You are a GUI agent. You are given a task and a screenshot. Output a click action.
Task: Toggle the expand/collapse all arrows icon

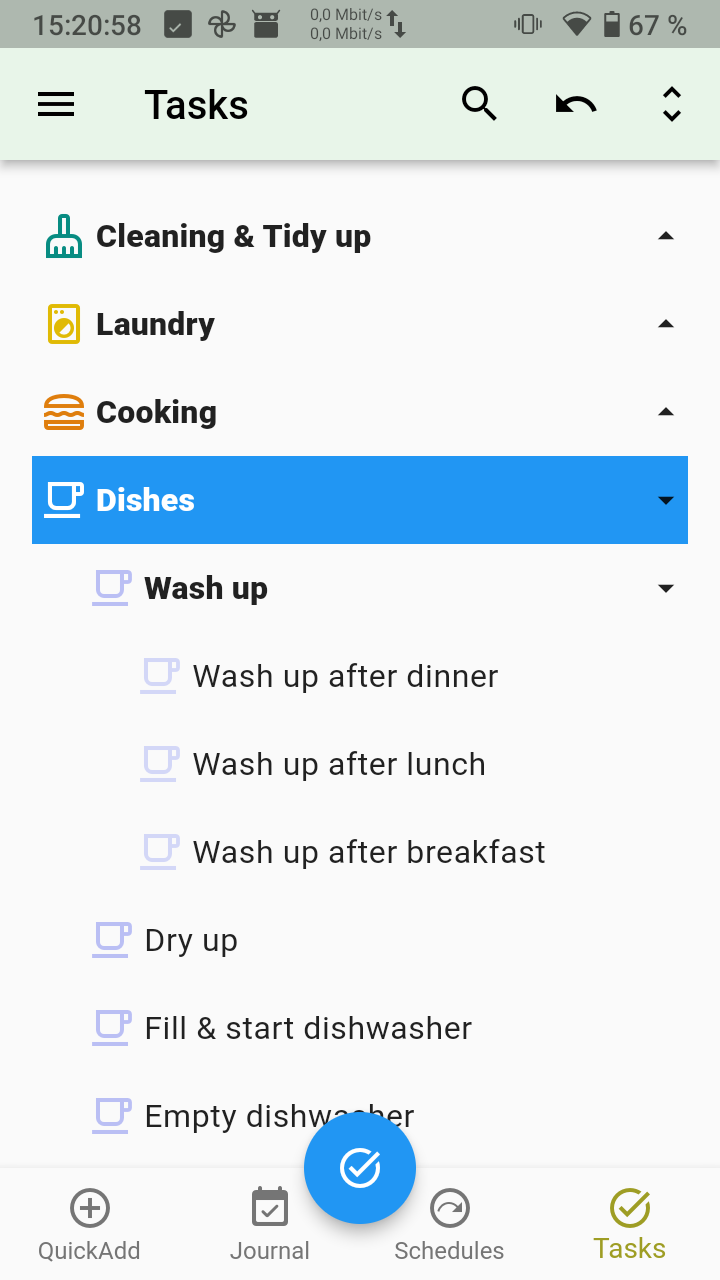pos(672,105)
